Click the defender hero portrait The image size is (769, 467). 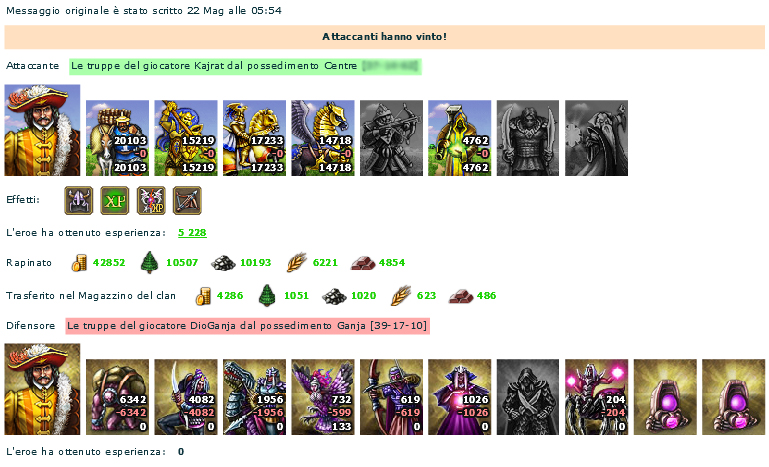pos(42,389)
